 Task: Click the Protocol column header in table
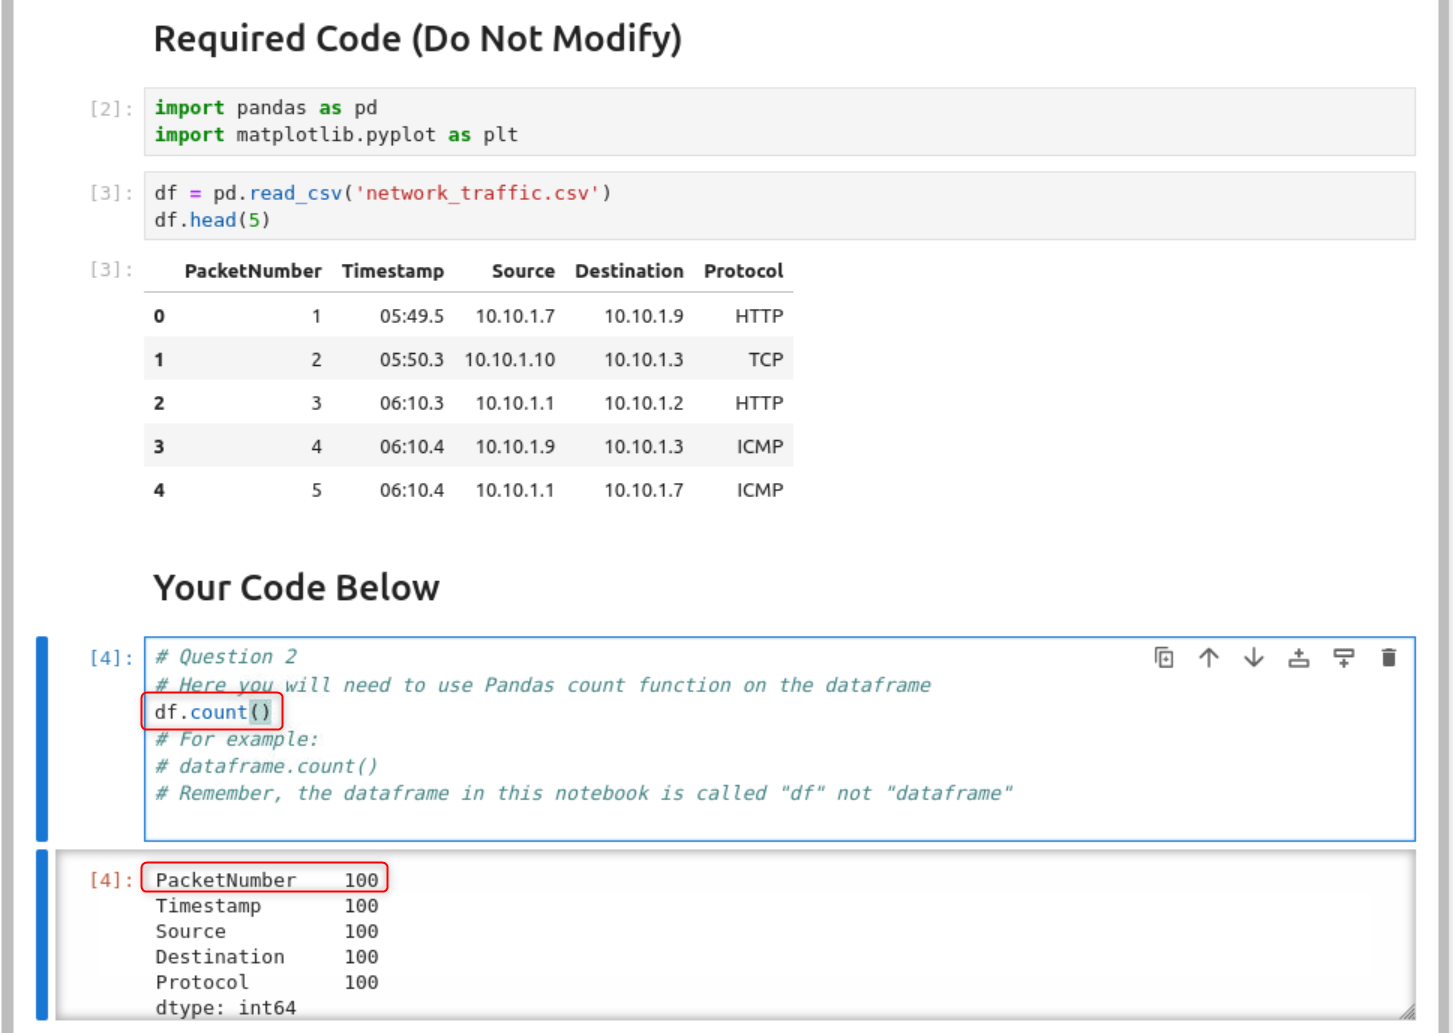[743, 270]
